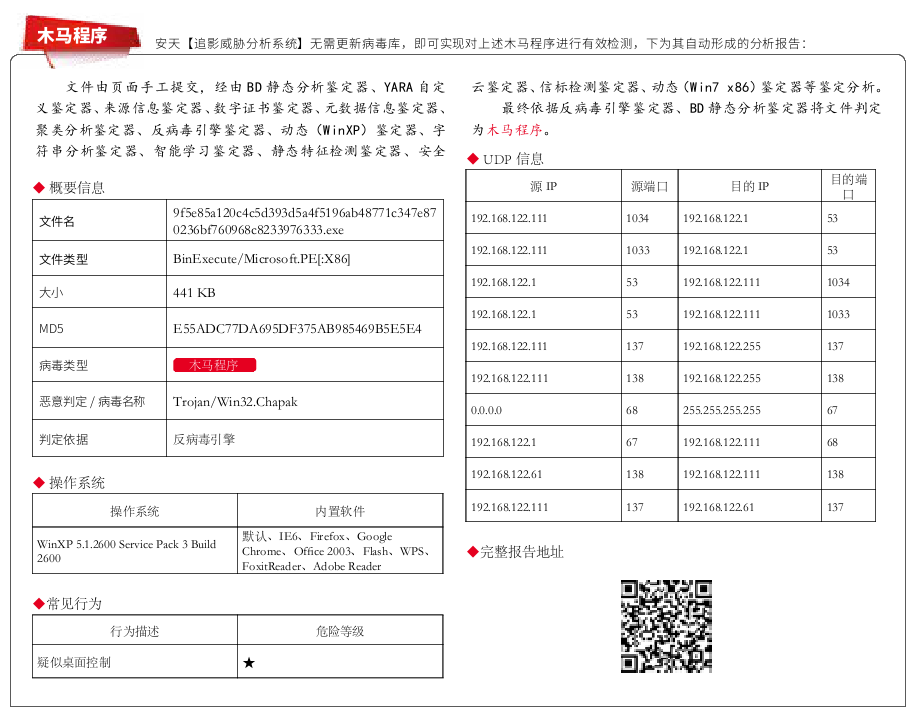This screenshot has width=916, height=719.
Task: Click the red diamond beside 操作系统
Action: [x=39, y=483]
